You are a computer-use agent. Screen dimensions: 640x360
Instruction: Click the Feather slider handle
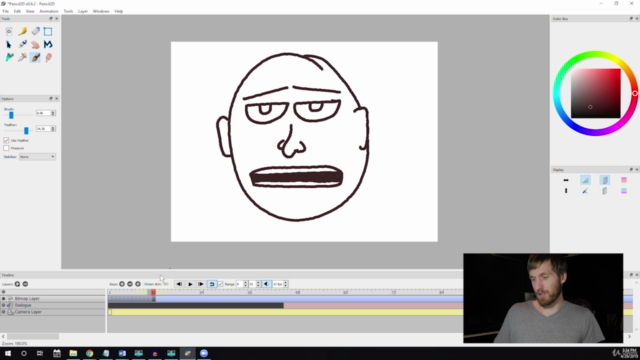[26, 131]
